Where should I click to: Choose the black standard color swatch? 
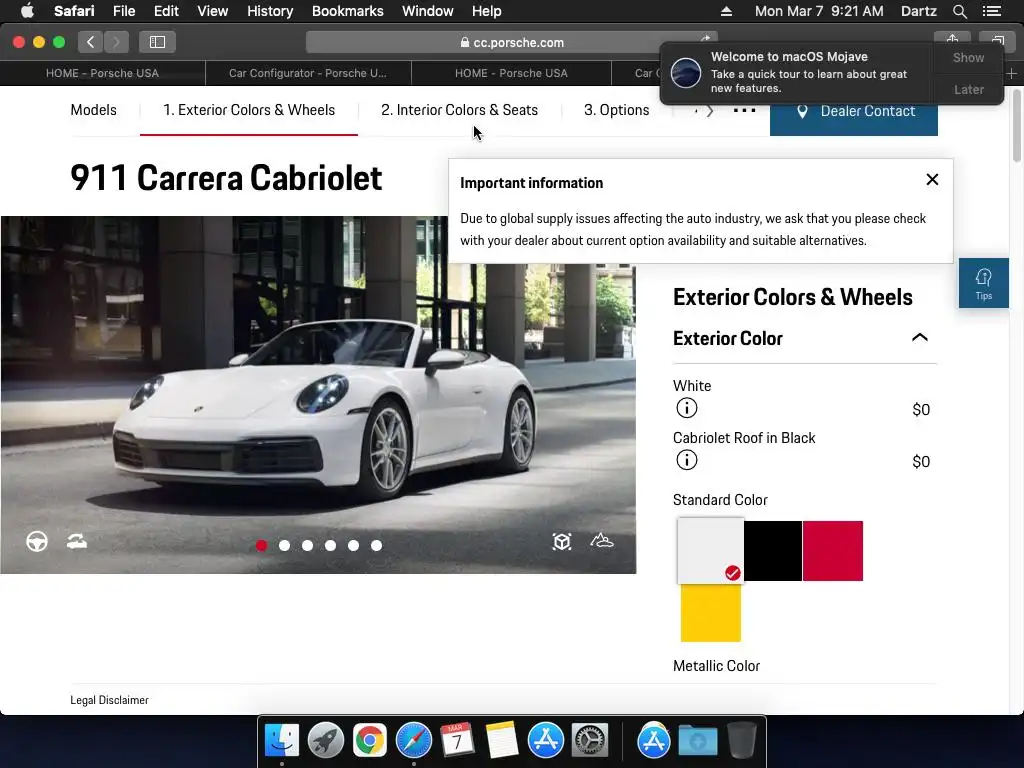(773, 551)
